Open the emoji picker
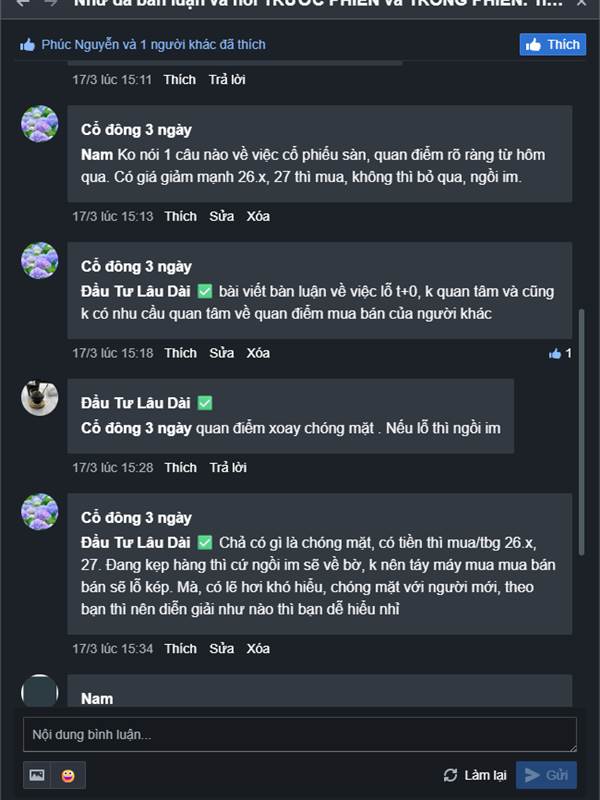This screenshot has width=600, height=800. (68, 775)
